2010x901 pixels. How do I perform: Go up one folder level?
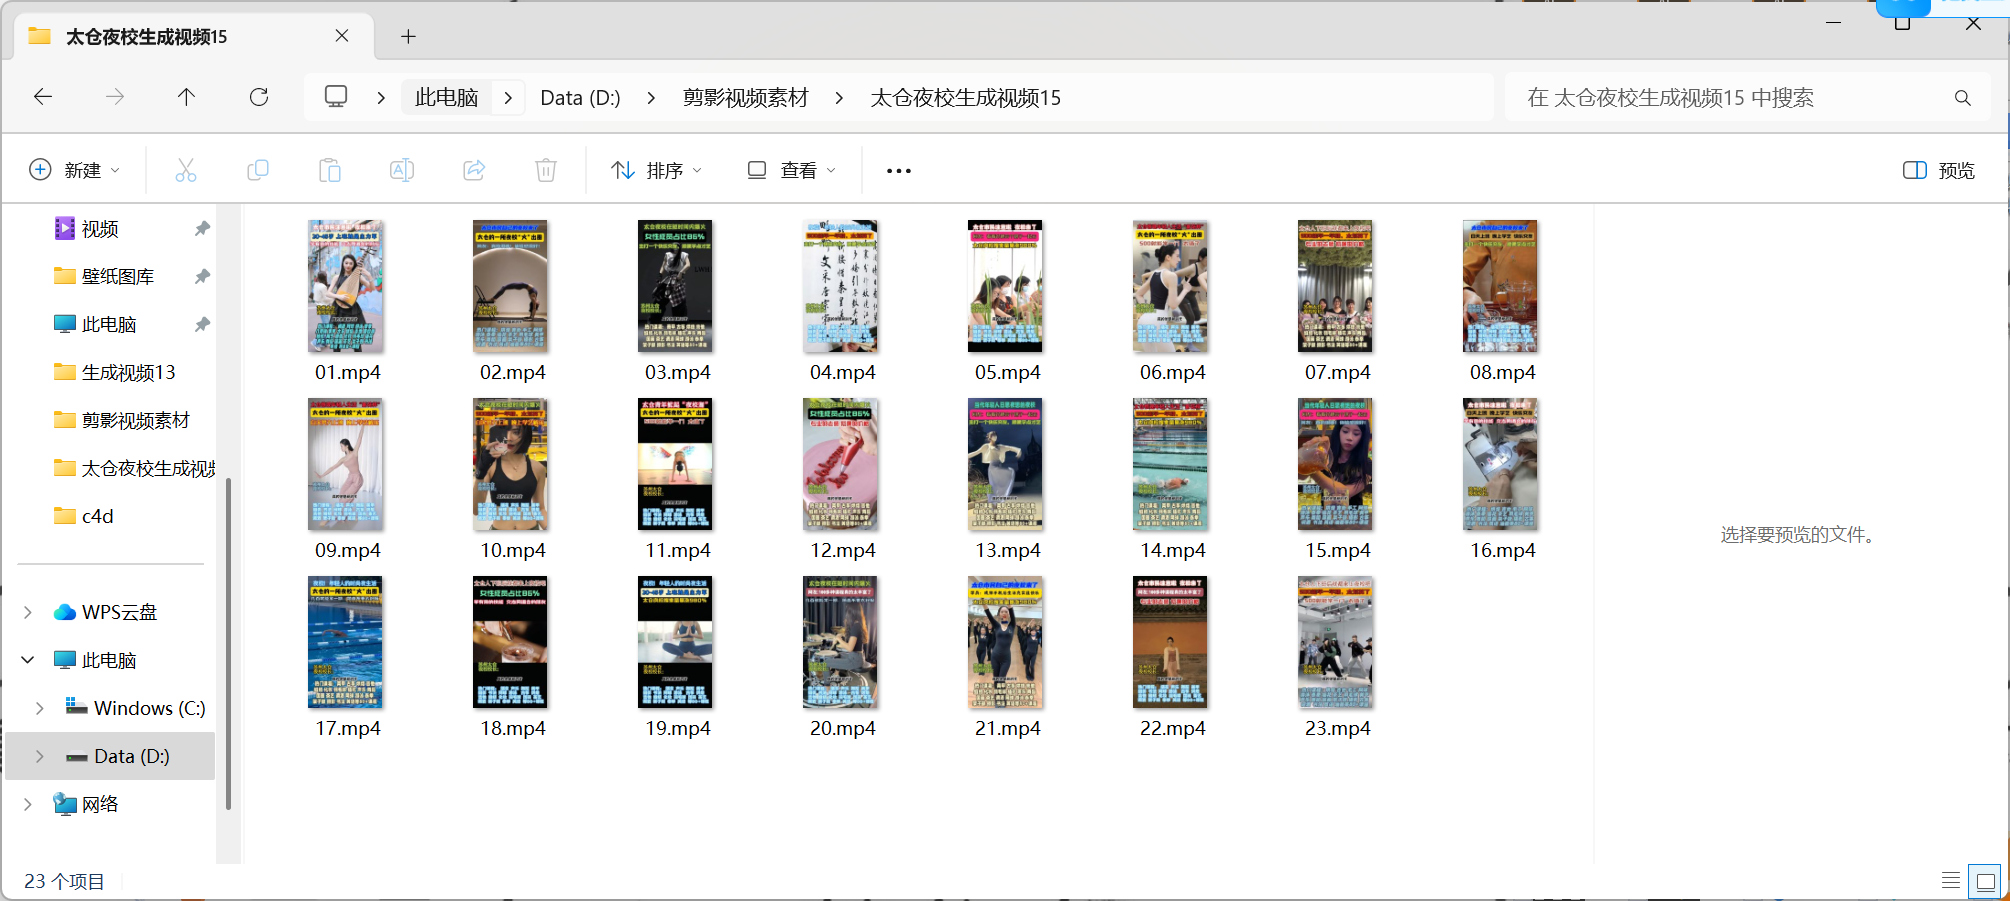pos(186,97)
